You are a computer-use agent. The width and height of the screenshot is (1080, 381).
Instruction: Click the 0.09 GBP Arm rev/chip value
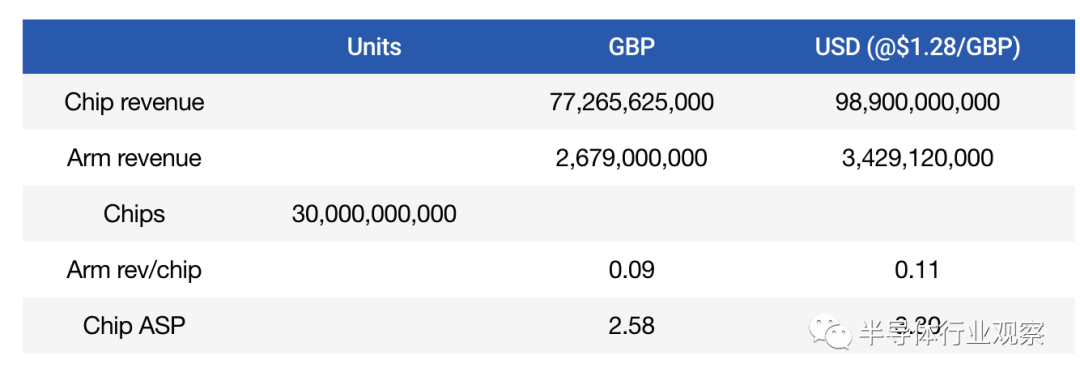tap(632, 269)
